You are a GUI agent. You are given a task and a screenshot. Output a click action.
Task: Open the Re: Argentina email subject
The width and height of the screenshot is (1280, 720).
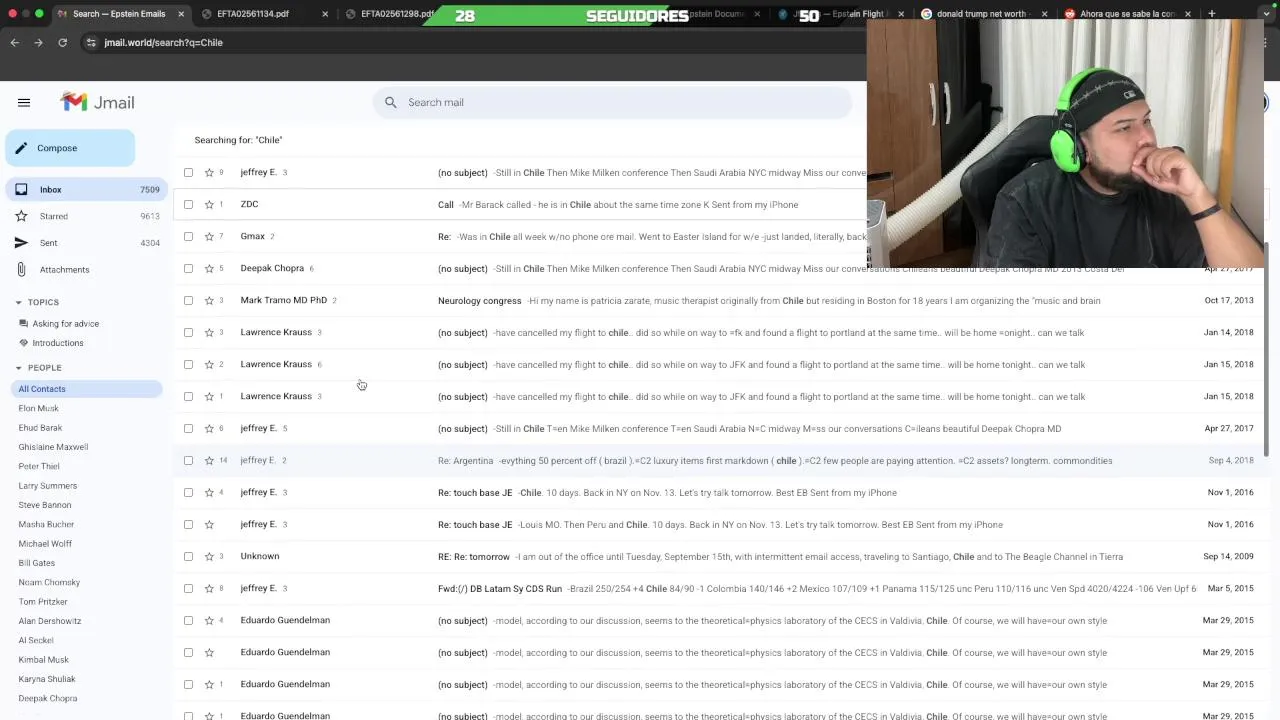pos(465,460)
